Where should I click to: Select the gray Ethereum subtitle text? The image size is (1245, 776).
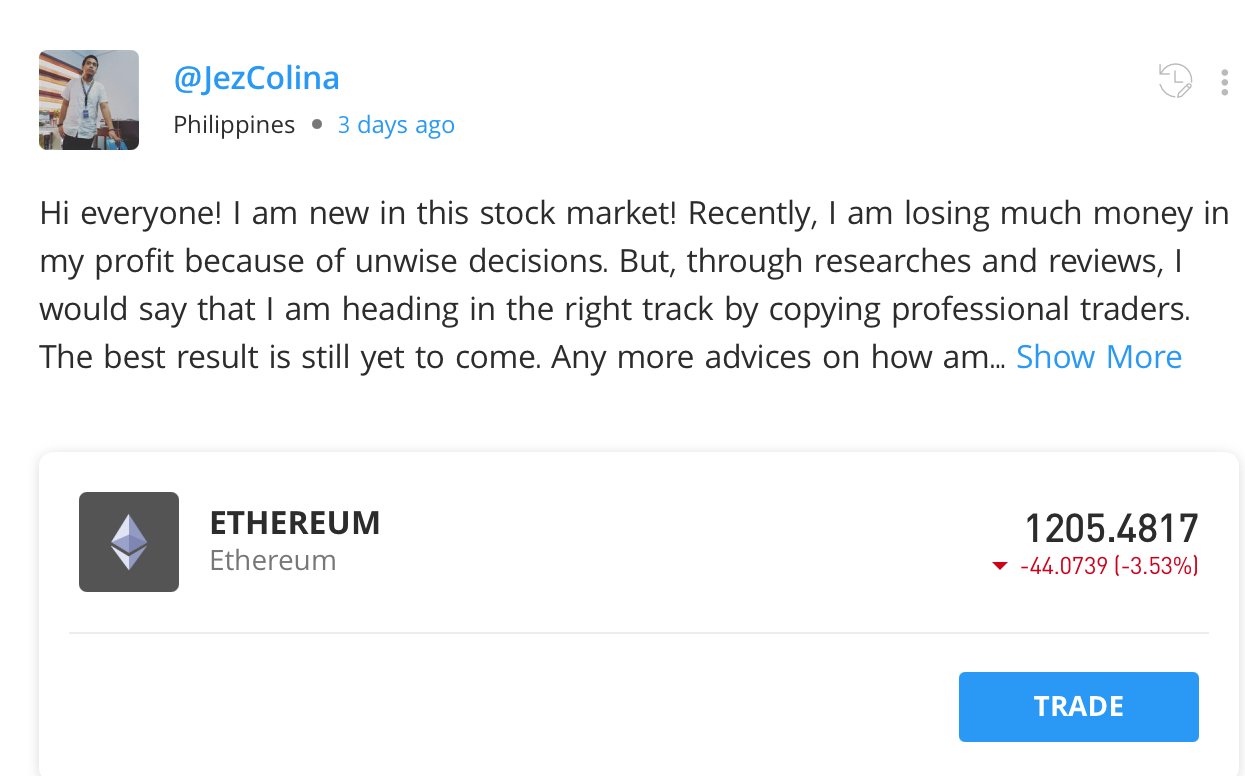(272, 560)
